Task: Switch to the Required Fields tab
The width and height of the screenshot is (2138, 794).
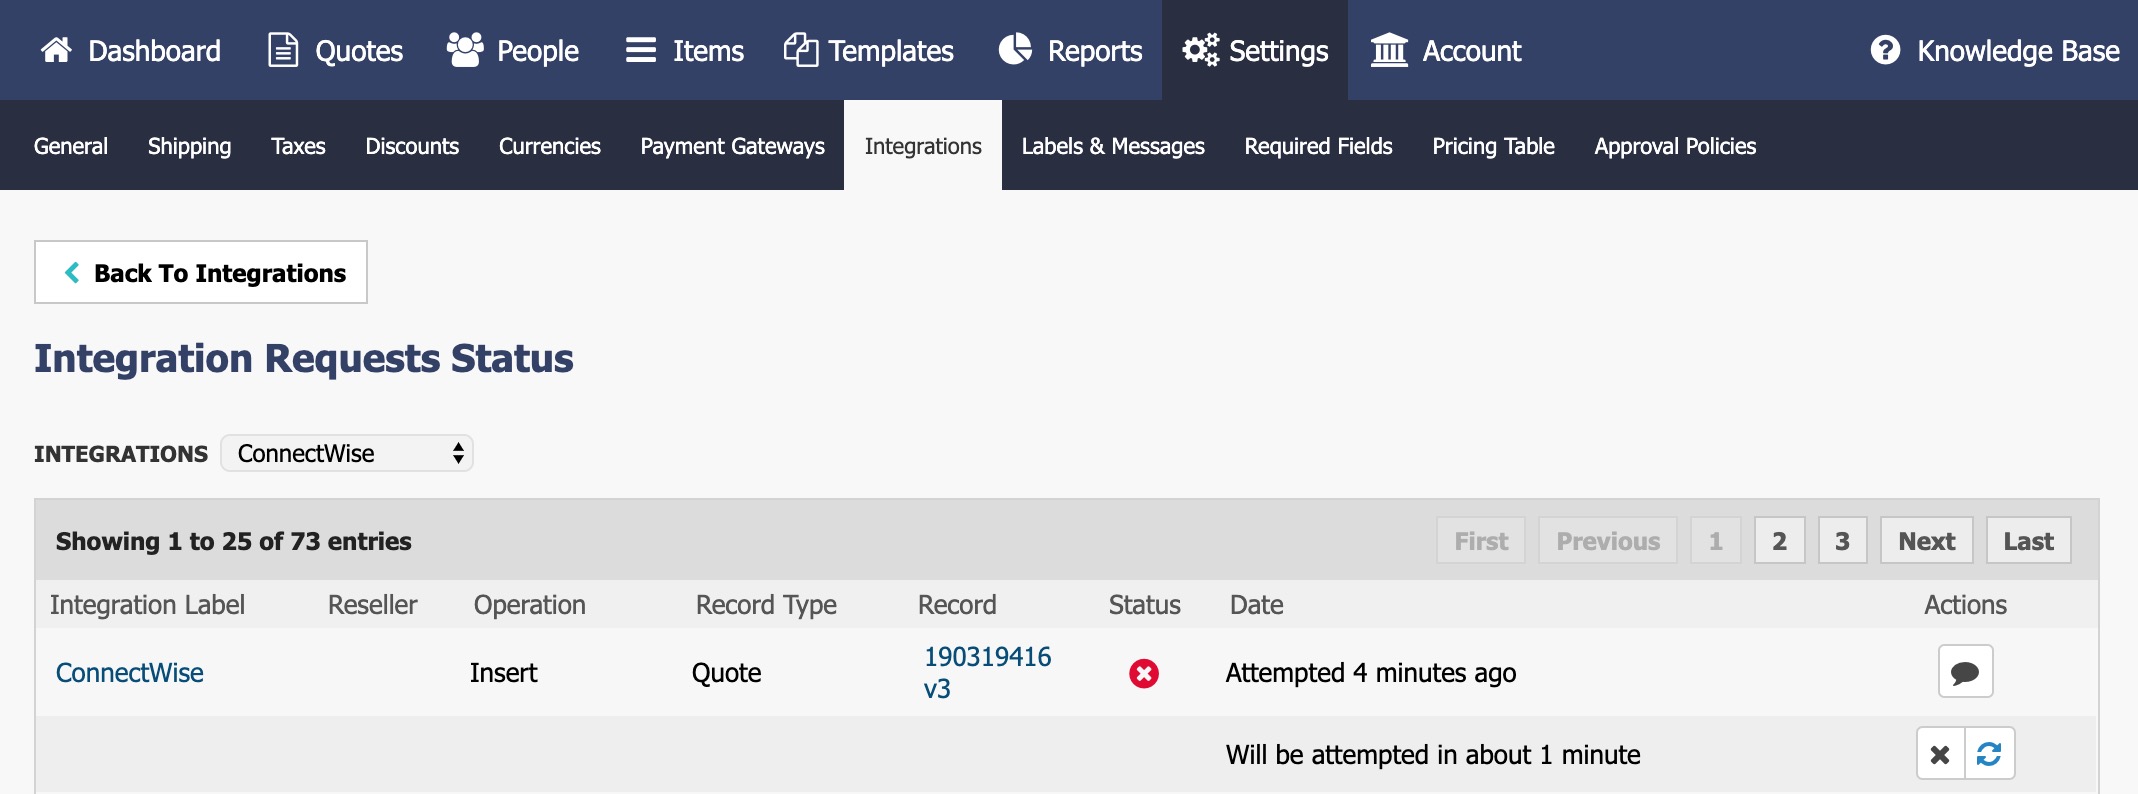Action: click(x=1318, y=146)
